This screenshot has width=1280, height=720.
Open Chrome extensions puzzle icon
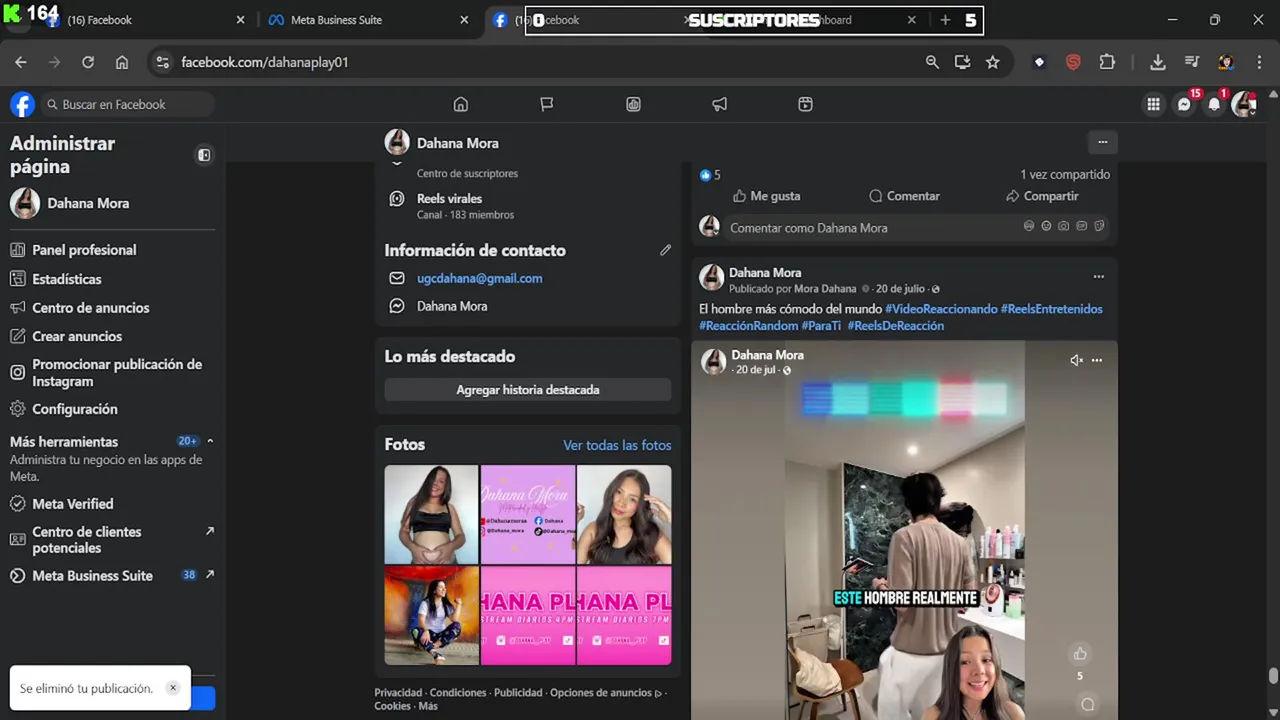[1107, 62]
